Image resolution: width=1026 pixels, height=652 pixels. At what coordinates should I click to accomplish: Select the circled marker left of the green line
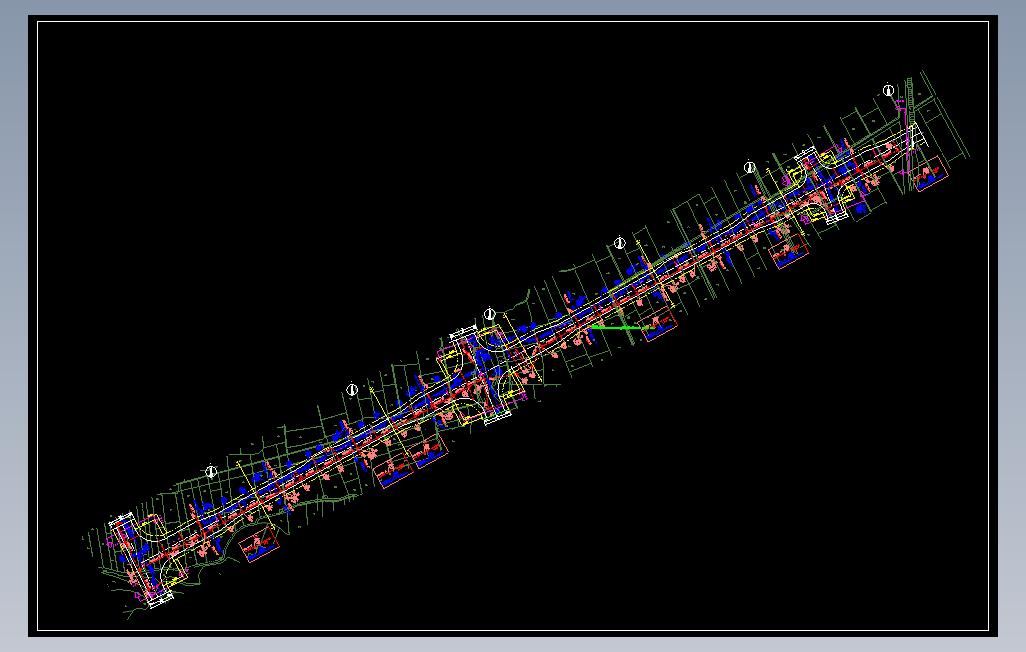(490, 314)
